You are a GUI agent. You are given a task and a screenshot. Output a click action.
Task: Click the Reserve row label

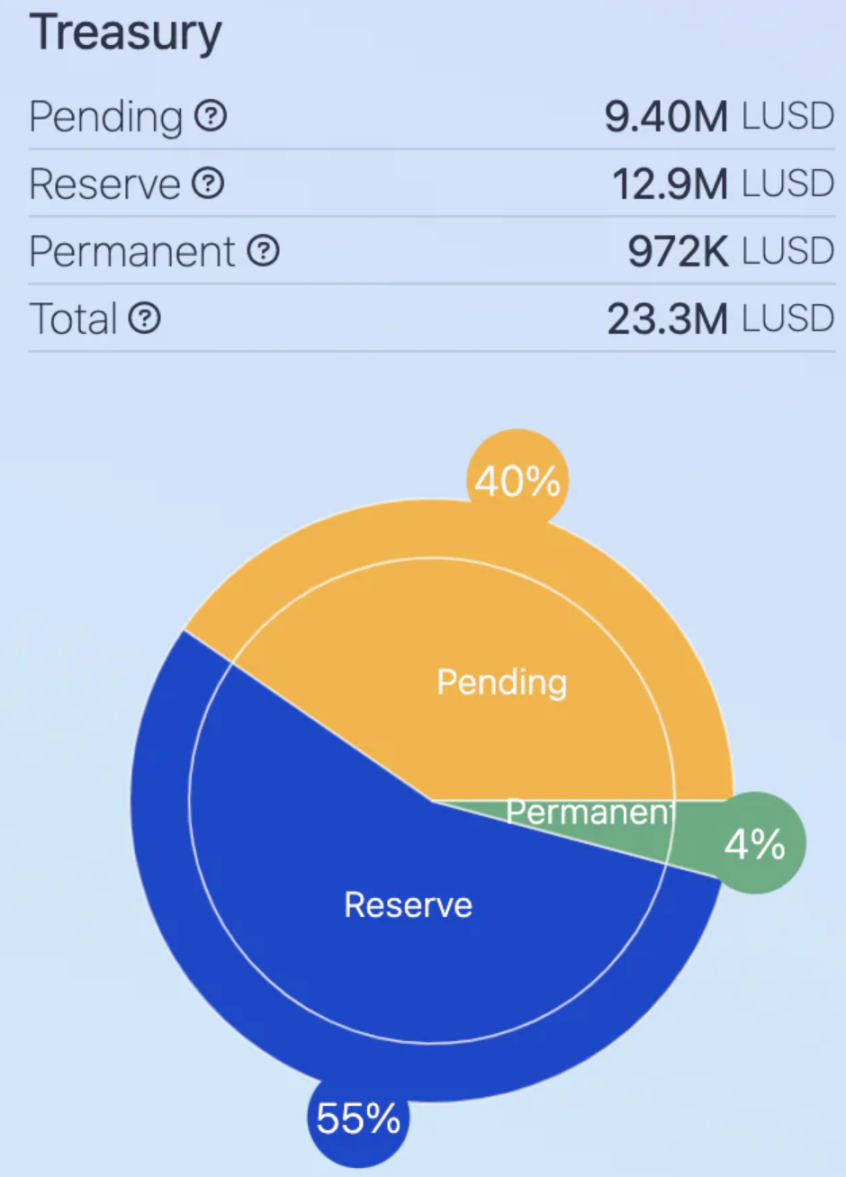coord(104,184)
